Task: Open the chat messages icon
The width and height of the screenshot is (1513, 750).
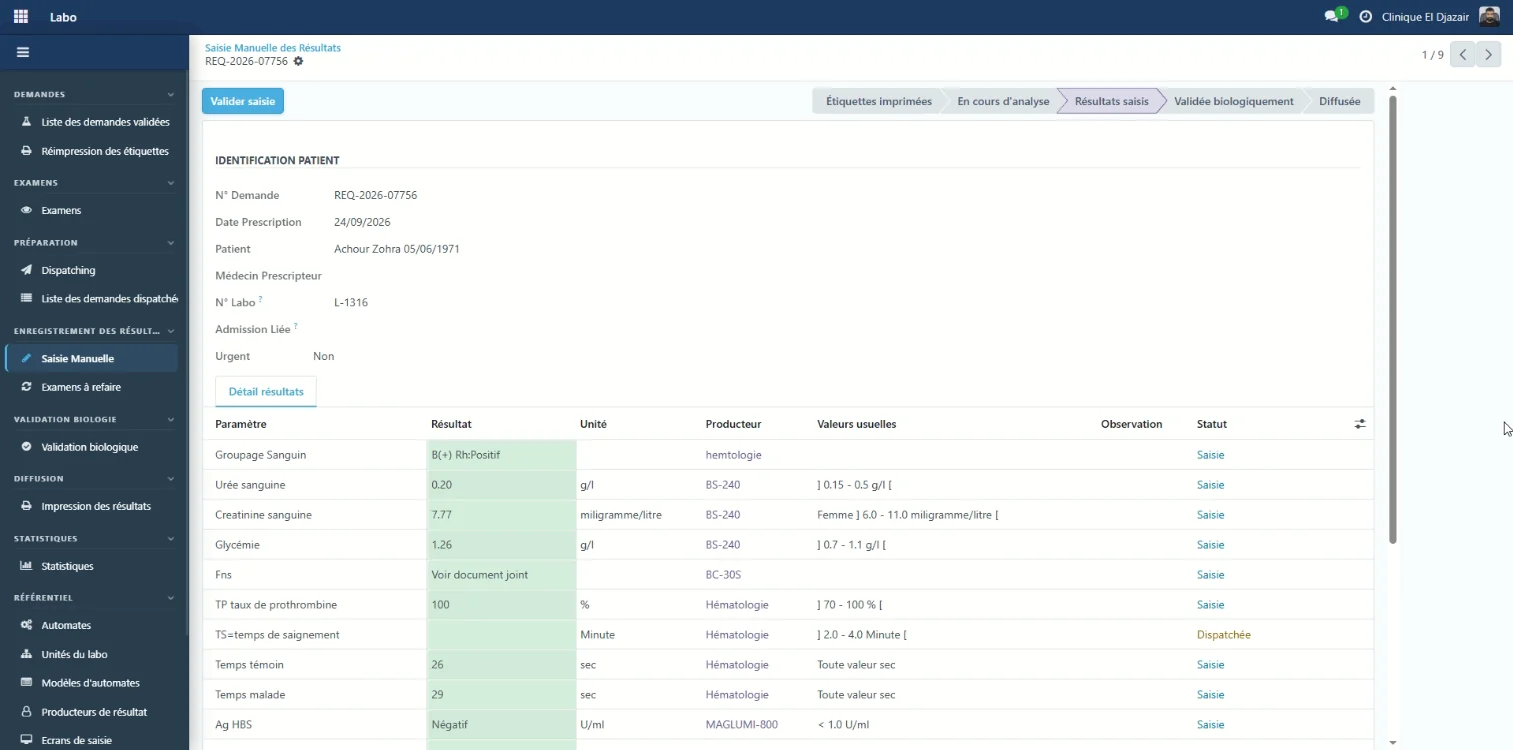Action: point(1331,17)
